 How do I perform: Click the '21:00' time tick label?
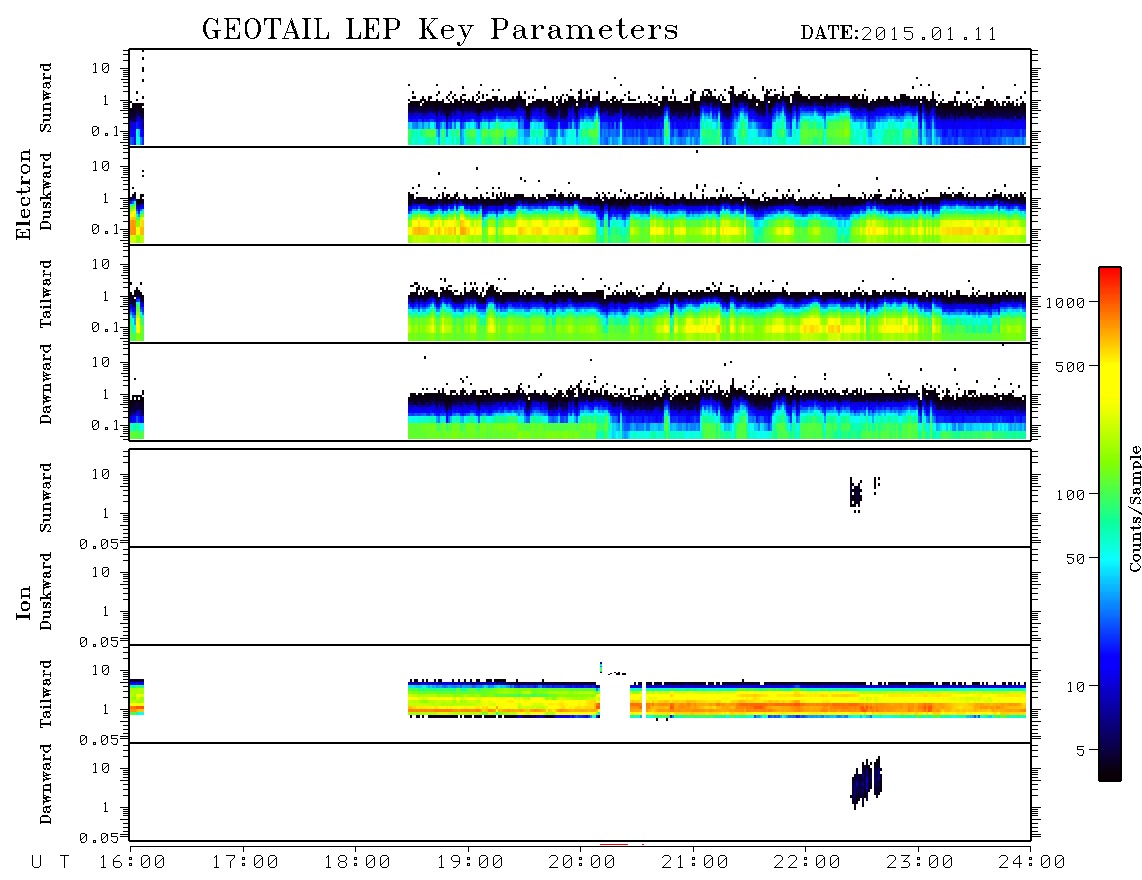coord(695,863)
